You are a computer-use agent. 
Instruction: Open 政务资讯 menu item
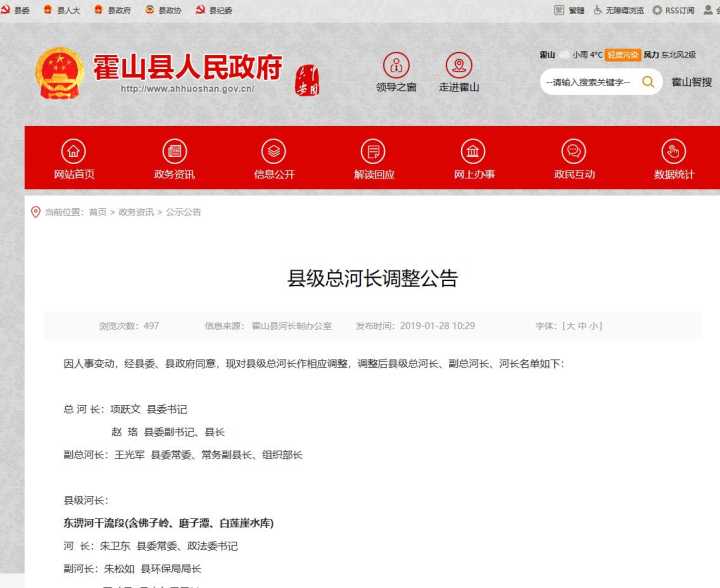pos(174,159)
